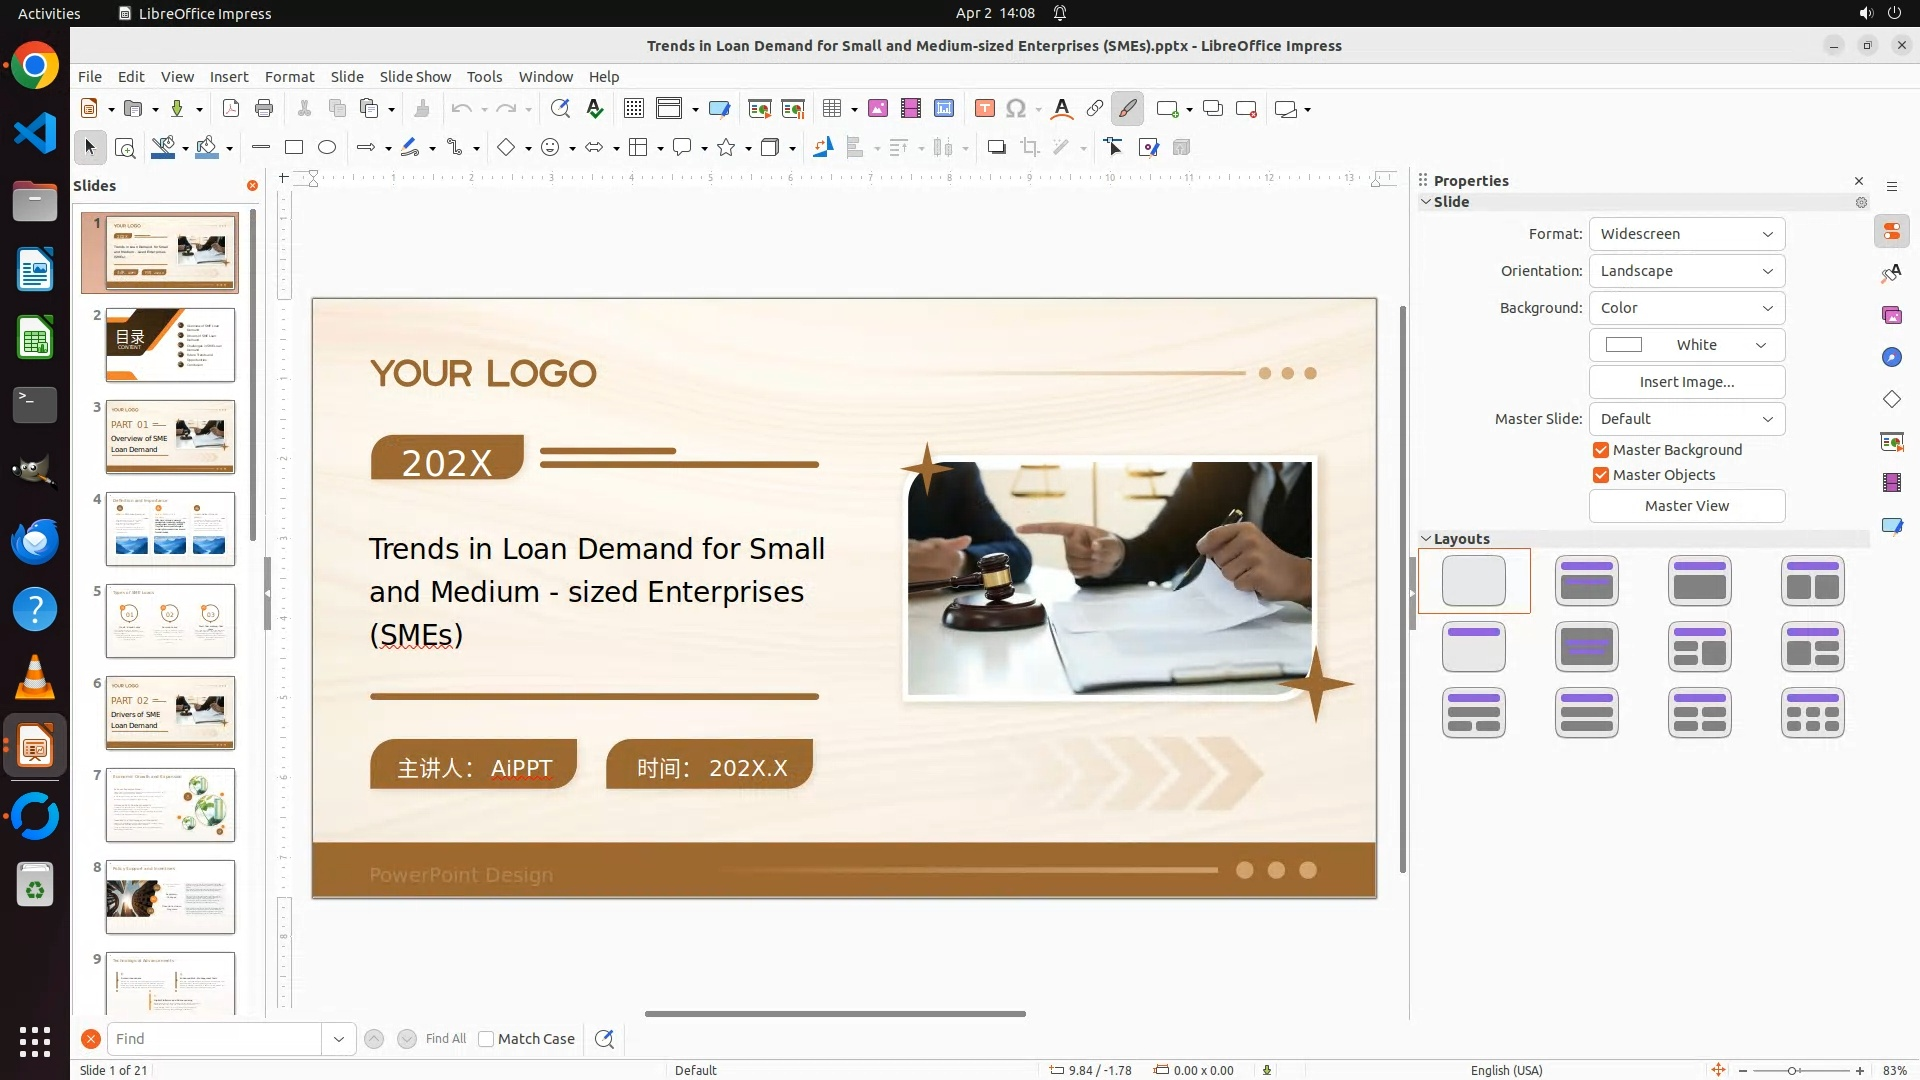This screenshot has height=1080, width=1920.
Task: Click the Insert Text Box icon
Action: click(984, 109)
